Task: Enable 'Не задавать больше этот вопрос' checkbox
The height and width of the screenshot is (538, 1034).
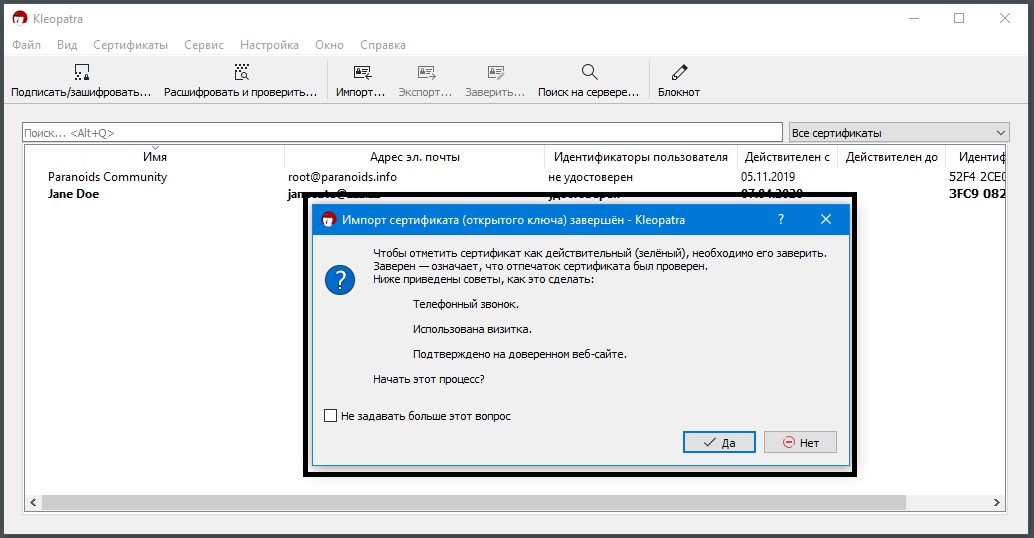Action: 330,416
